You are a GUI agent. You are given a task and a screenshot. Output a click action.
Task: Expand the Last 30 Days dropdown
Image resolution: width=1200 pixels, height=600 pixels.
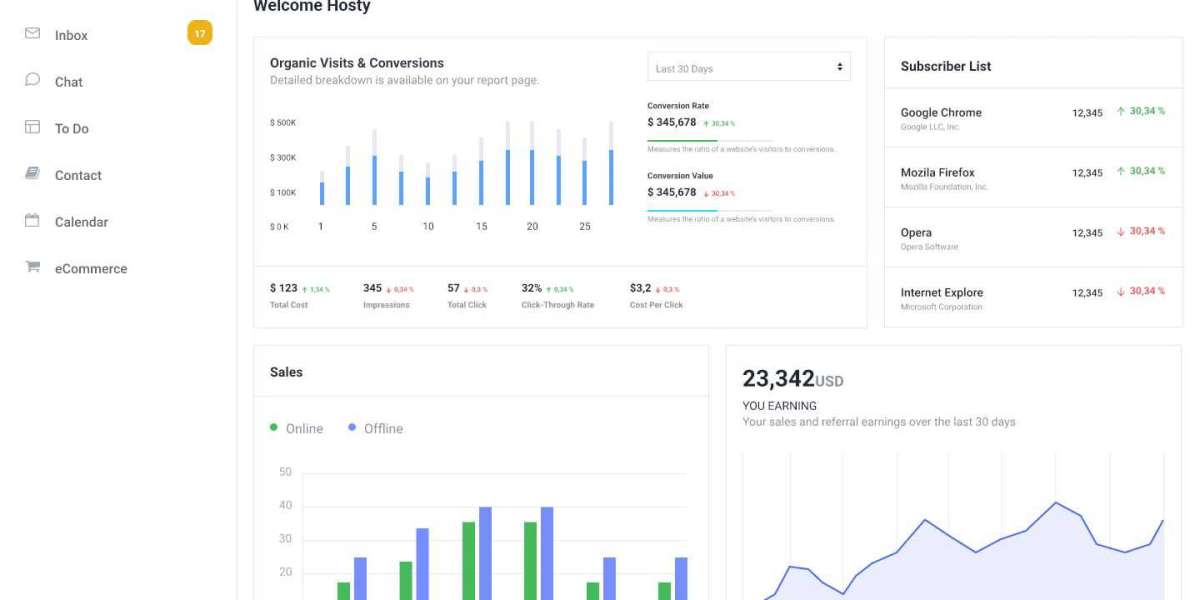pos(748,68)
